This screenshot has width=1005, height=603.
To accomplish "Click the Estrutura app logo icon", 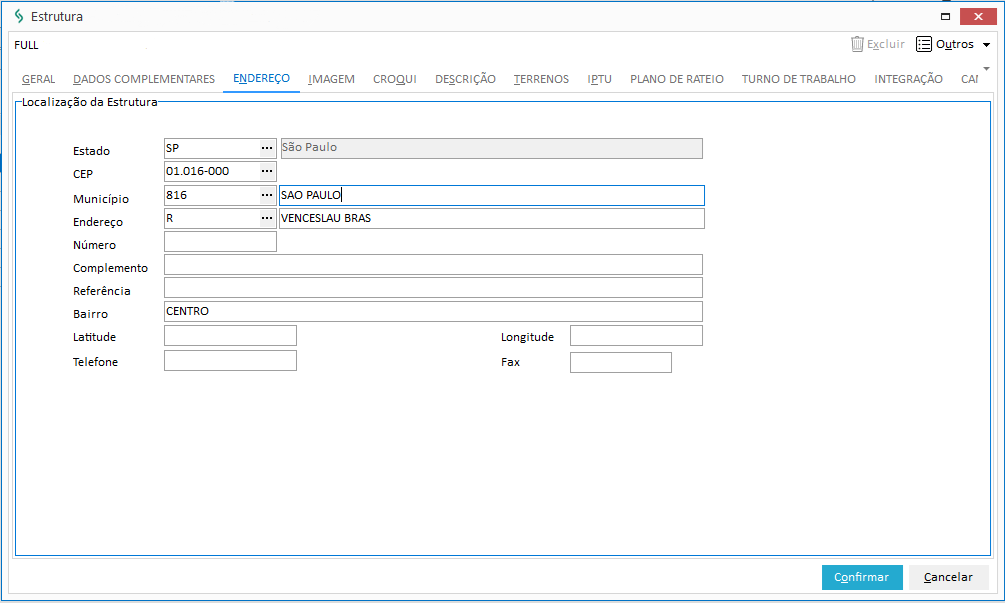I will 19,16.
